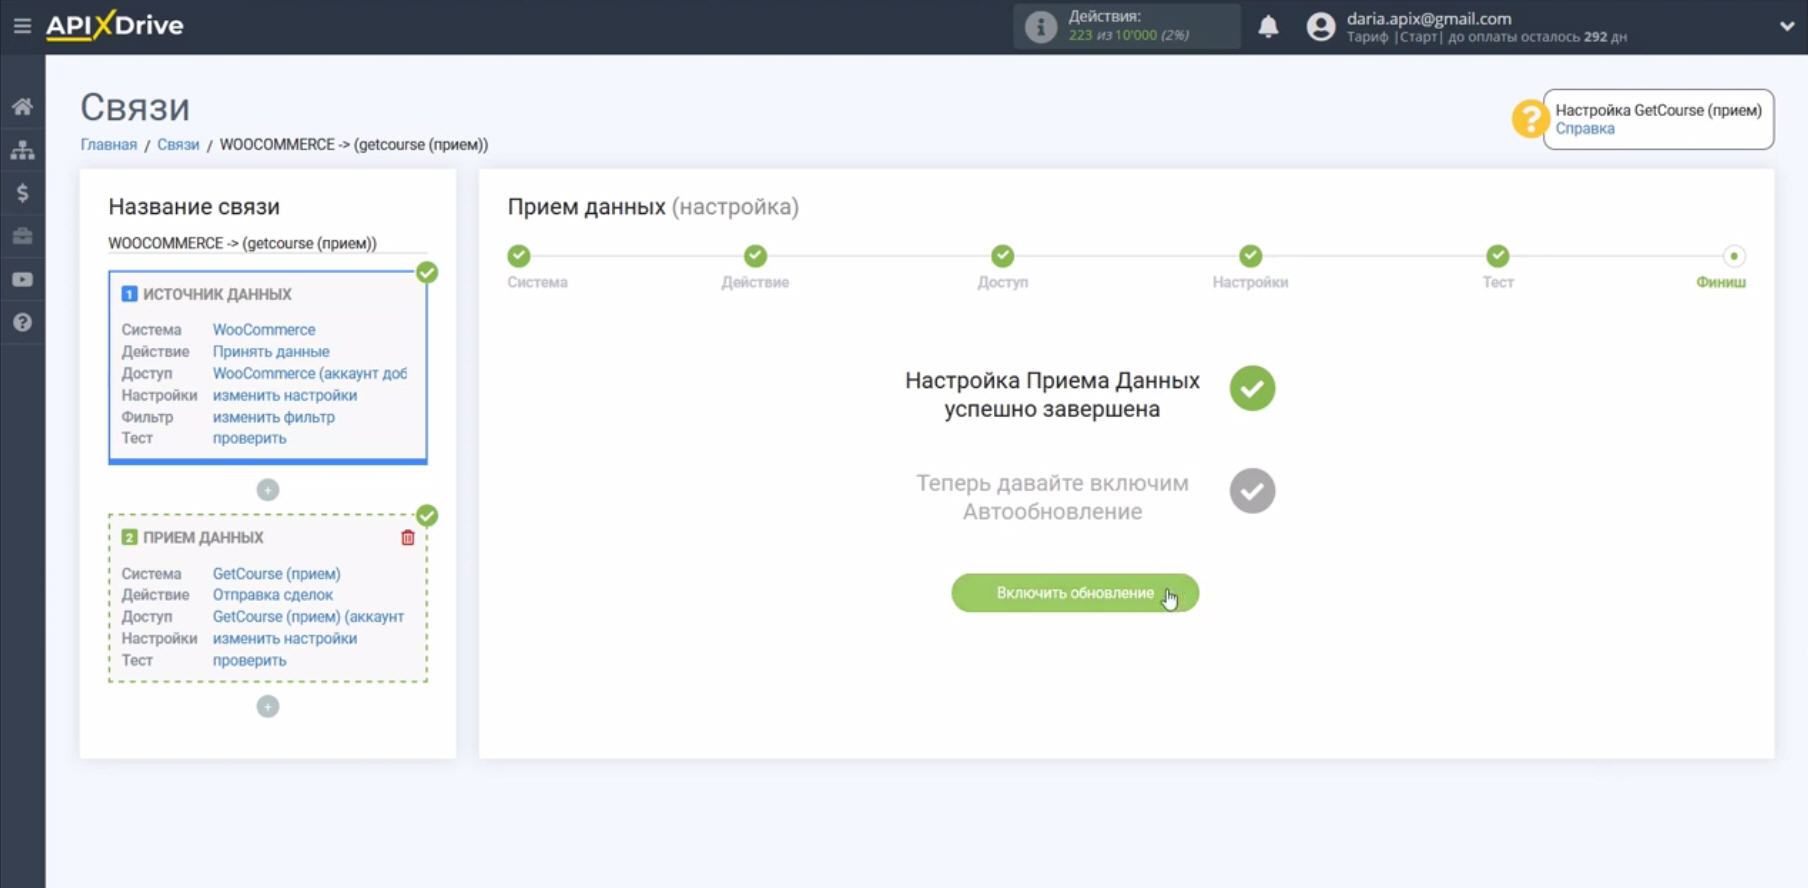Go to Действие step marker

756,256
